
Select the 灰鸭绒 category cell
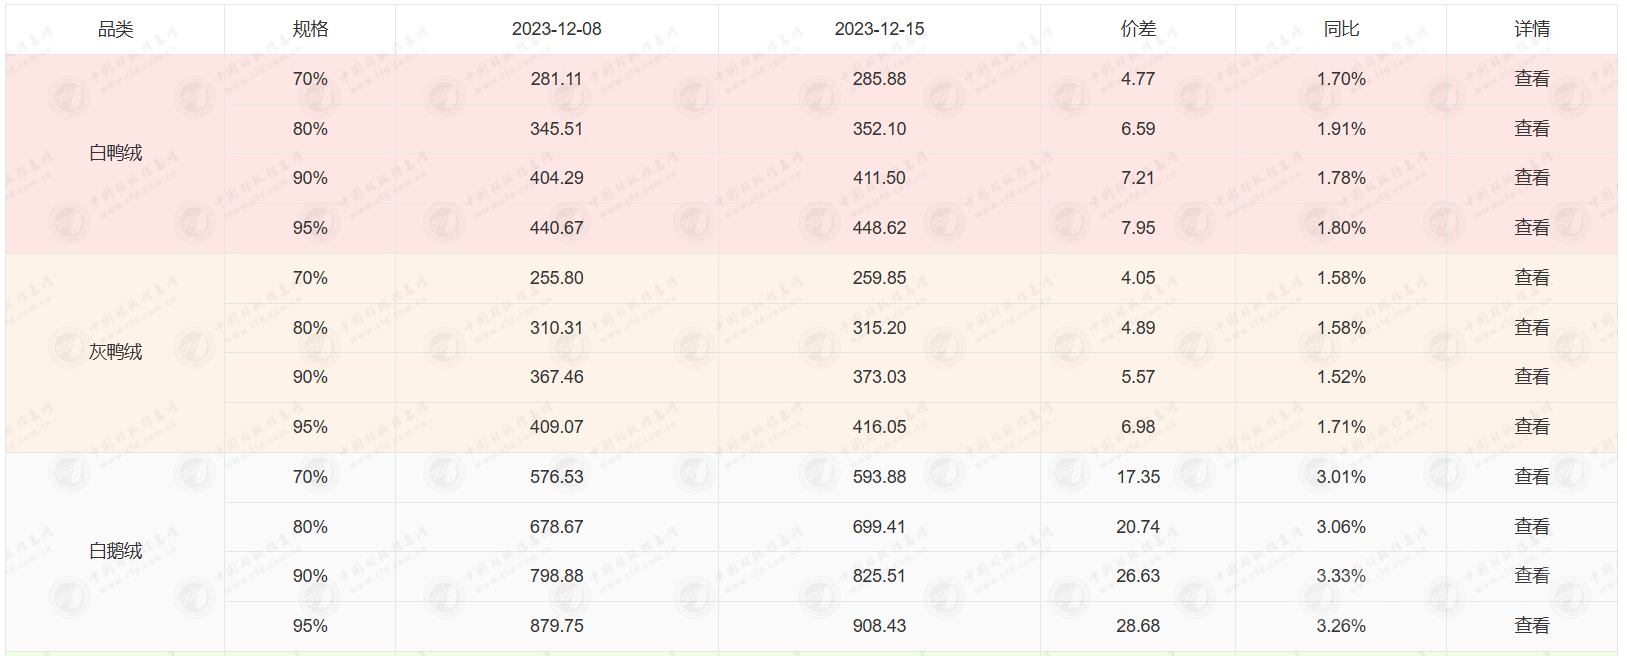115,352
